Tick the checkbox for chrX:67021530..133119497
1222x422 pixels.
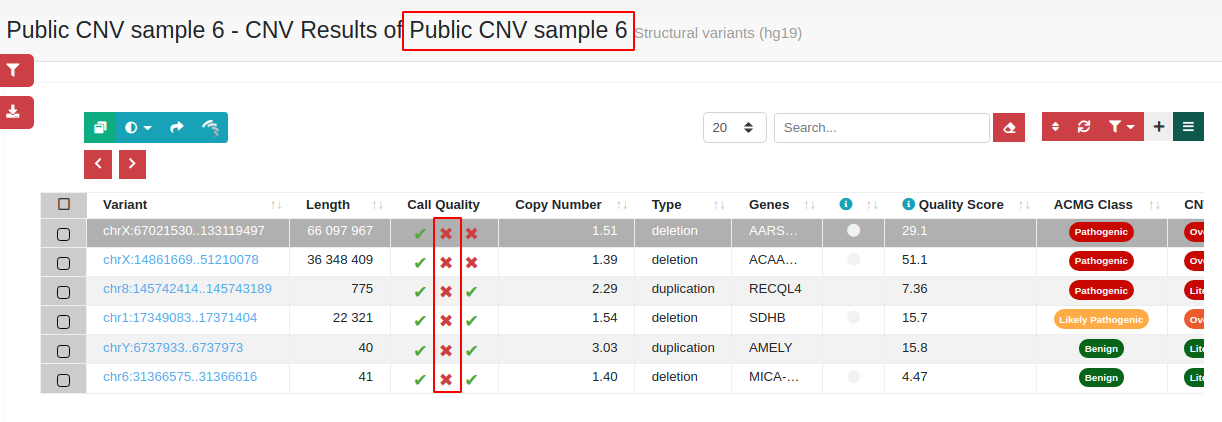63,234
